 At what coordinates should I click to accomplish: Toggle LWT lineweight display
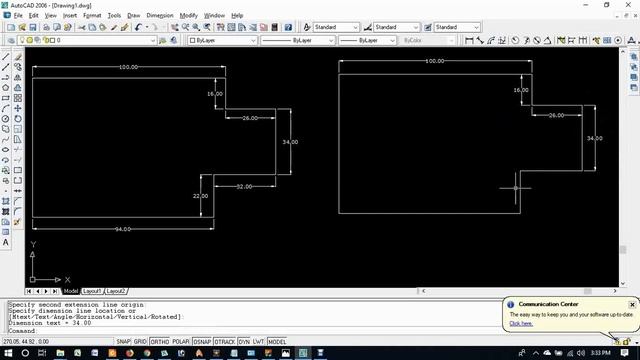click(258, 342)
